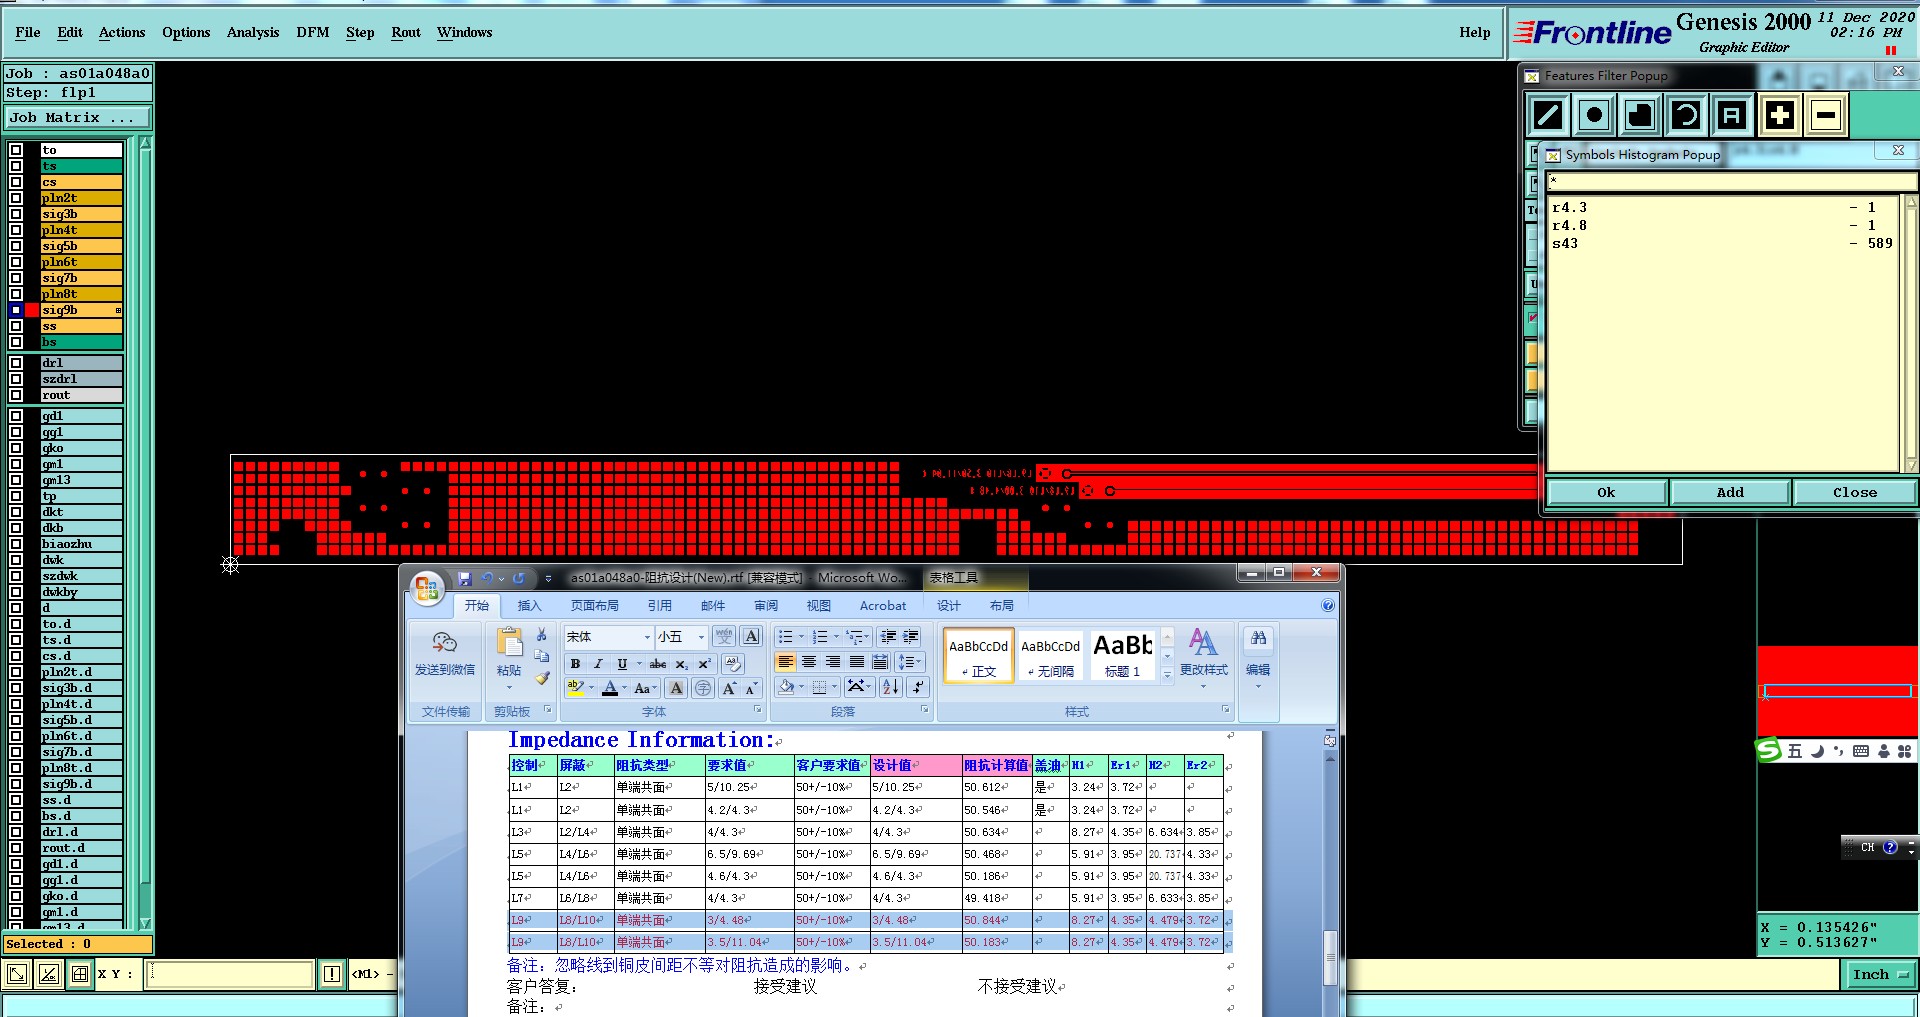Select the Line feature filter icon
Viewport: 1920px width, 1017px height.
(1548, 115)
